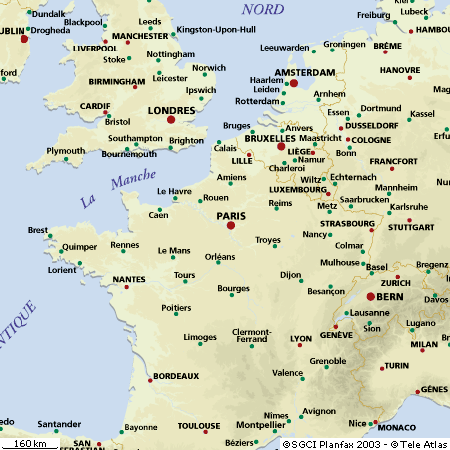Click the Nantes marker dot
Screen dimensions: 450x450
(x=127, y=287)
